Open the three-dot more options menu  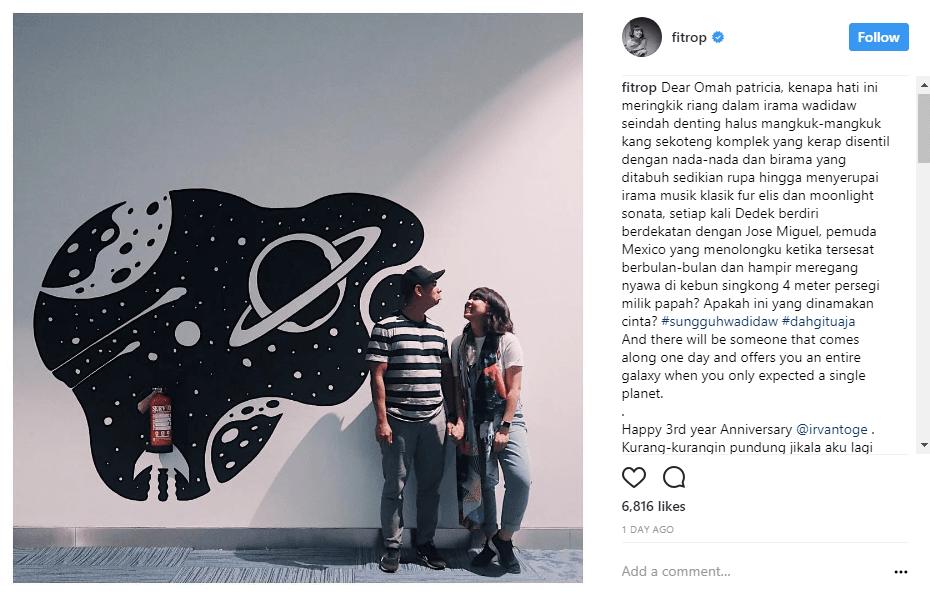[x=900, y=572]
